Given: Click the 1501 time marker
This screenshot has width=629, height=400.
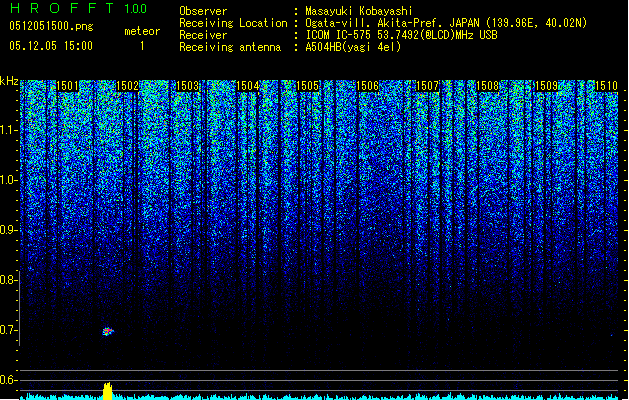Looking at the screenshot, I should pos(67,86).
